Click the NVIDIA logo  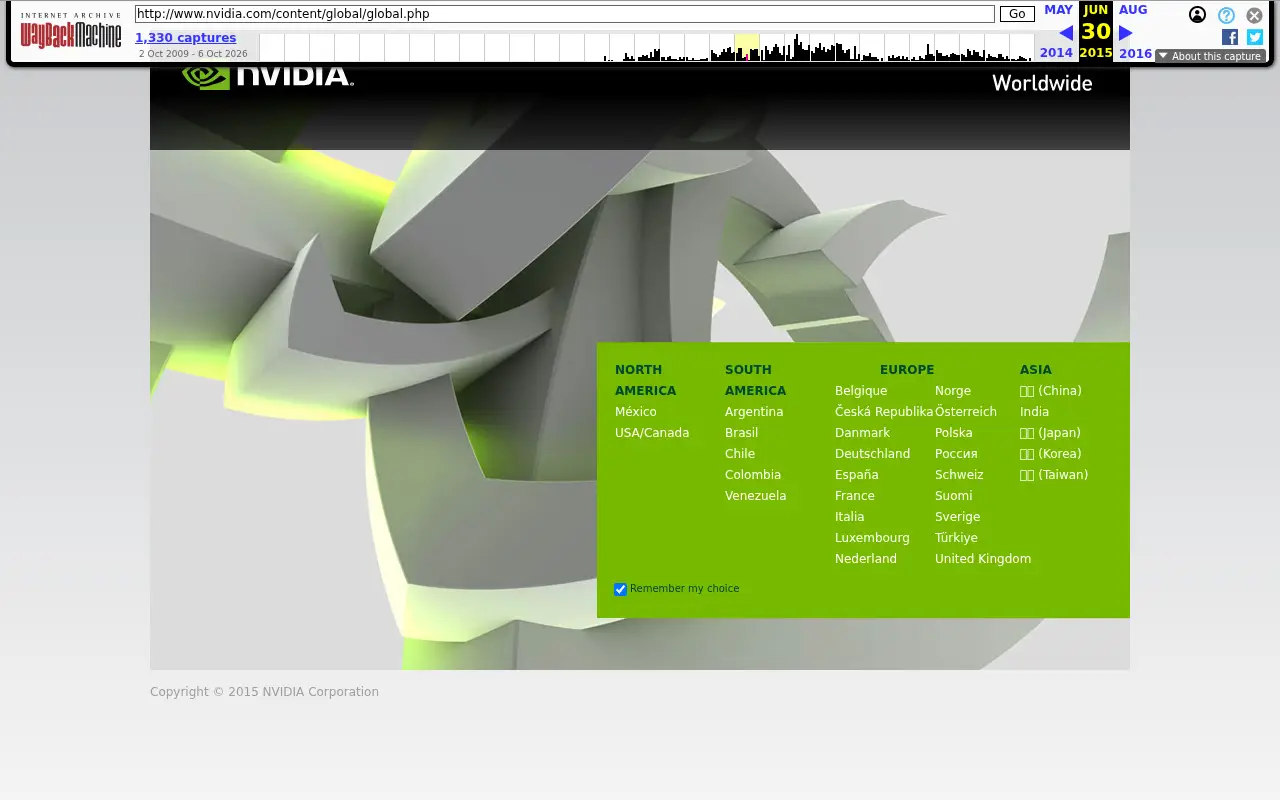click(x=267, y=76)
